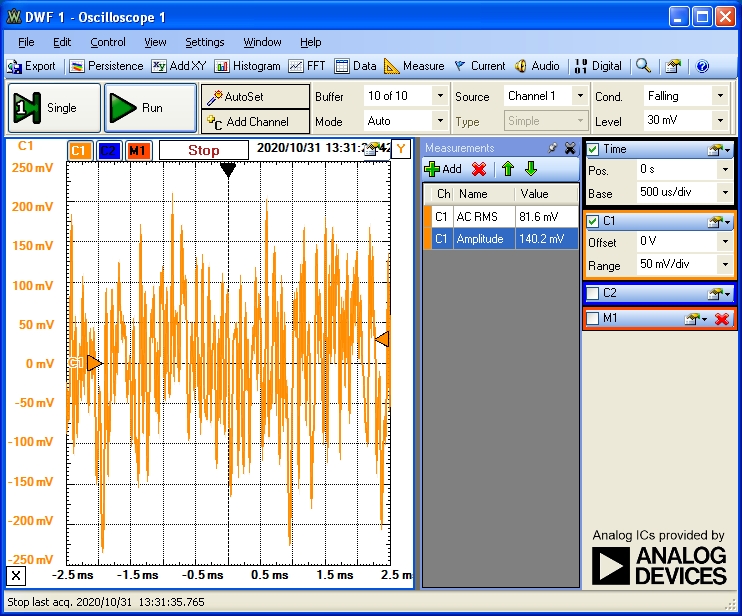Select the orange C1 channel color tag
The height and width of the screenshot is (616, 742).
tap(79, 151)
